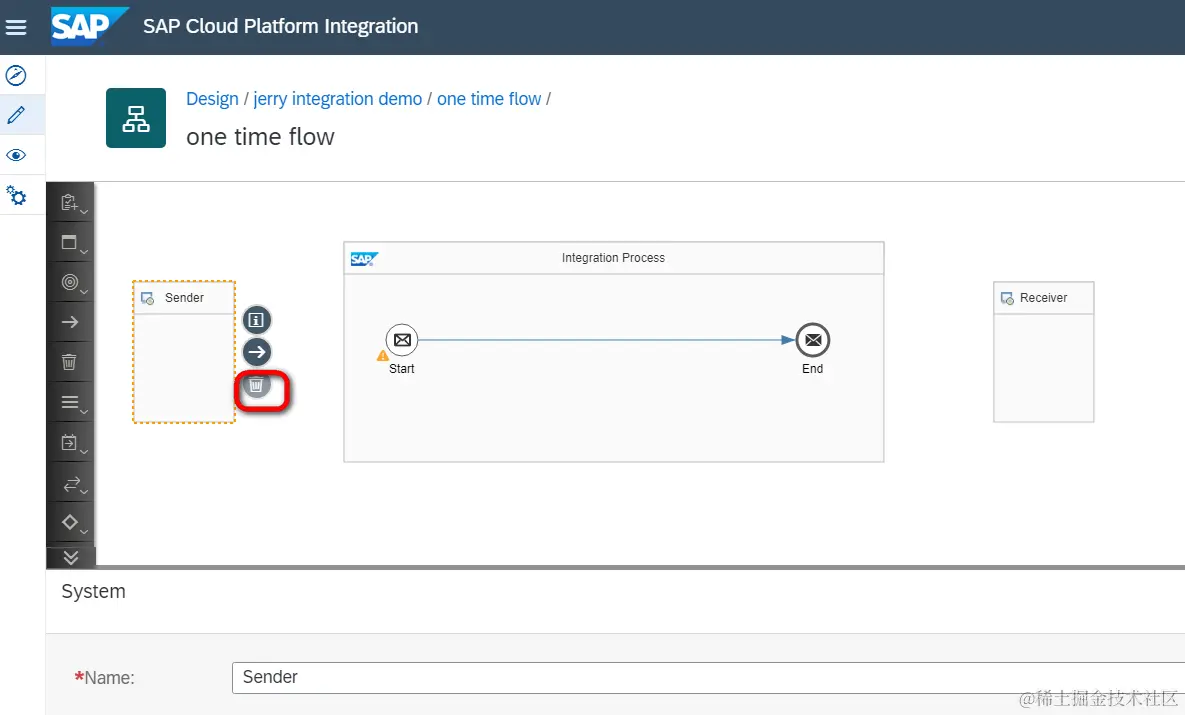Viewport: 1185px width, 715px height.
Task: Click the Start event label
Action: [x=402, y=369]
